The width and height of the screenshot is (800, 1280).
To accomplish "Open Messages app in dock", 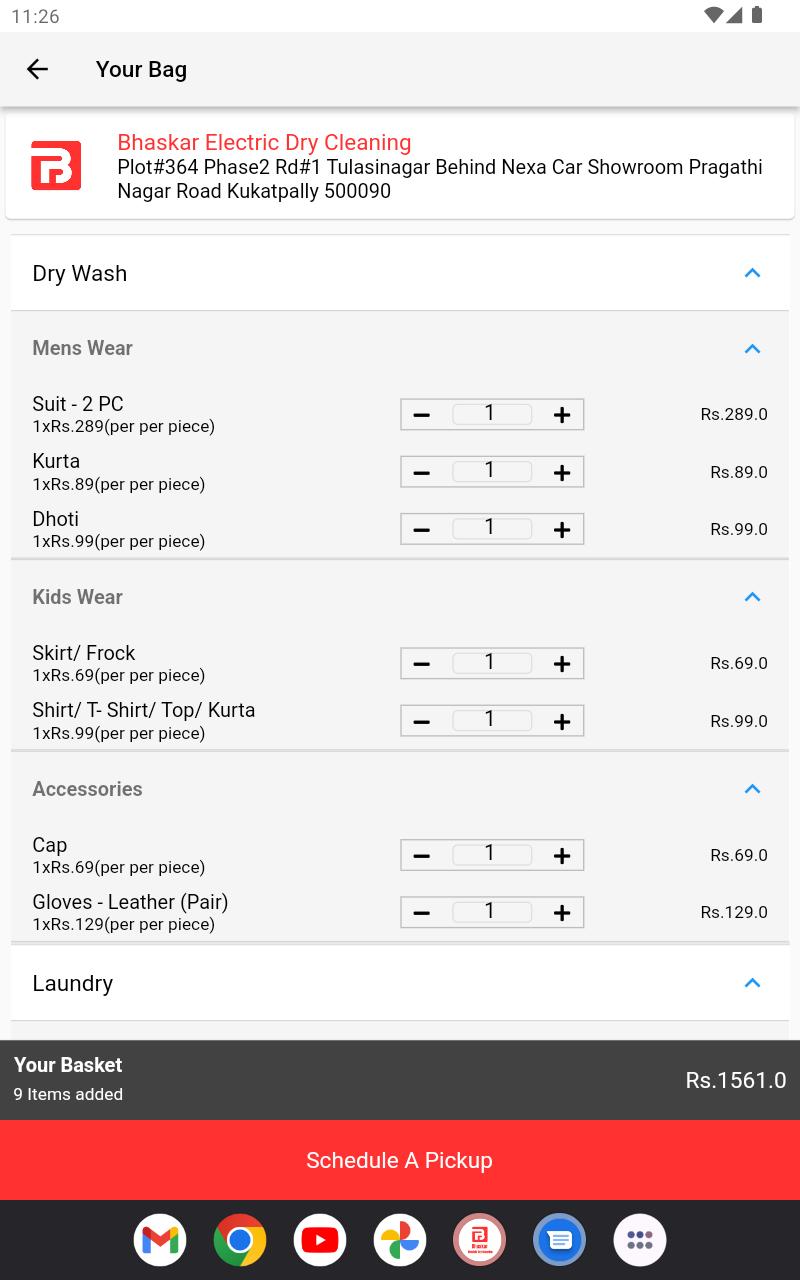I will click(x=560, y=1240).
